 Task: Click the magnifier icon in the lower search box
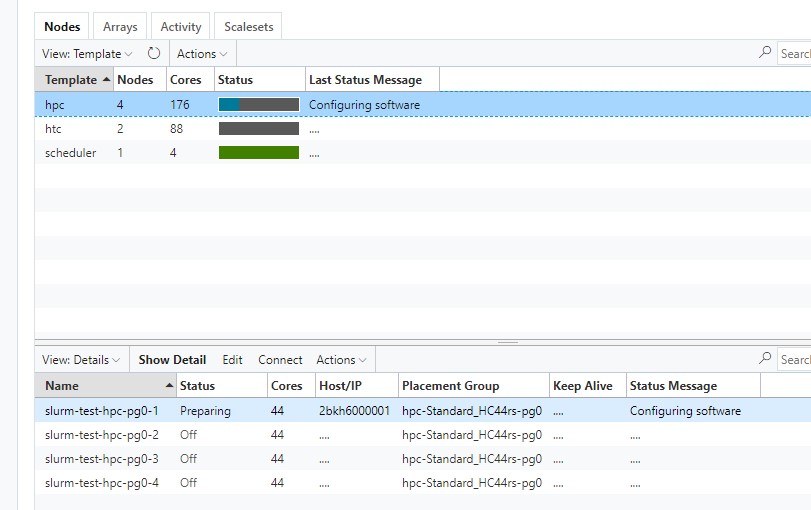click(766, 359)
